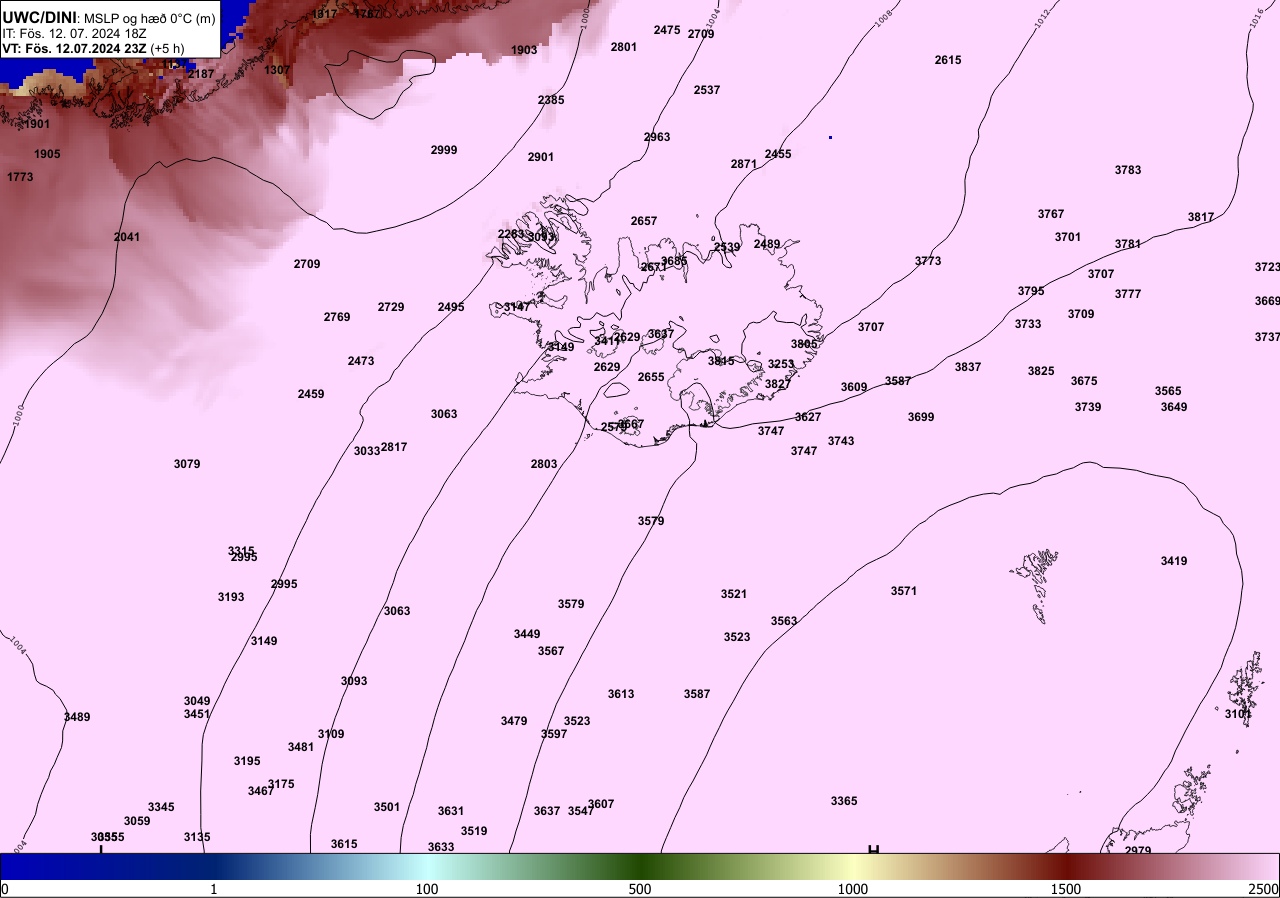Click the 2500 label at the end of the color scale
The image size is (1280, 898).
pos(1264,889)
